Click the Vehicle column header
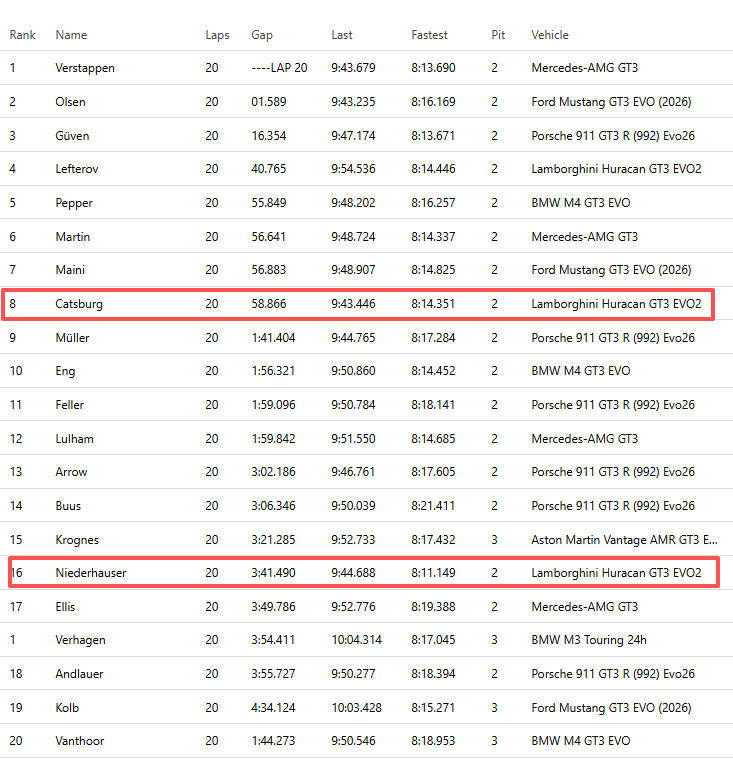Screen dimensions: 733x766 [550, 35]
